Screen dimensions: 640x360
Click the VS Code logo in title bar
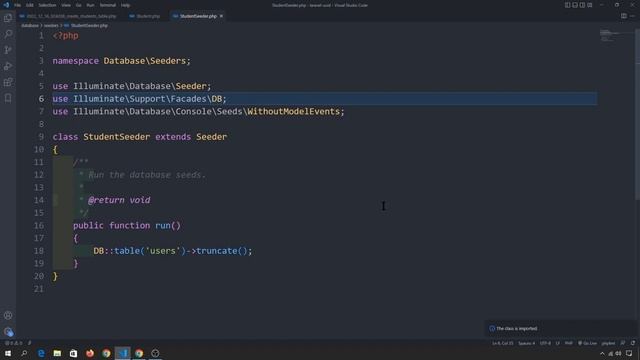point(6,5)
